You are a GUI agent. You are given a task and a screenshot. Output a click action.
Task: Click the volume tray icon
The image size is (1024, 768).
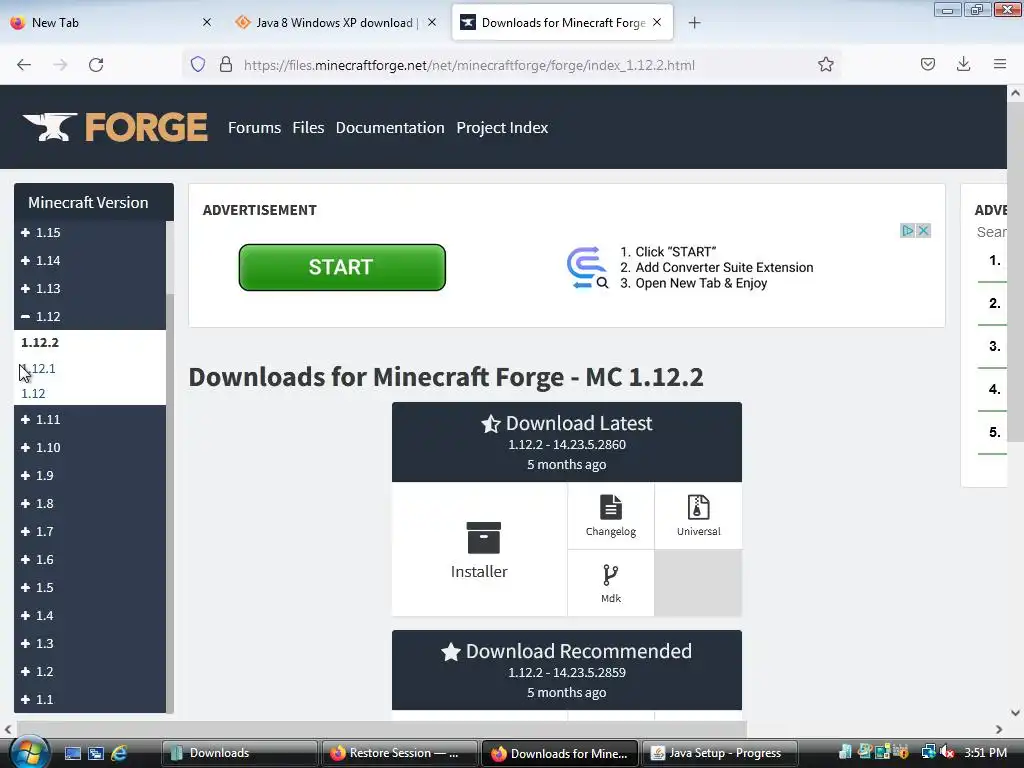(x=946, y=752)
